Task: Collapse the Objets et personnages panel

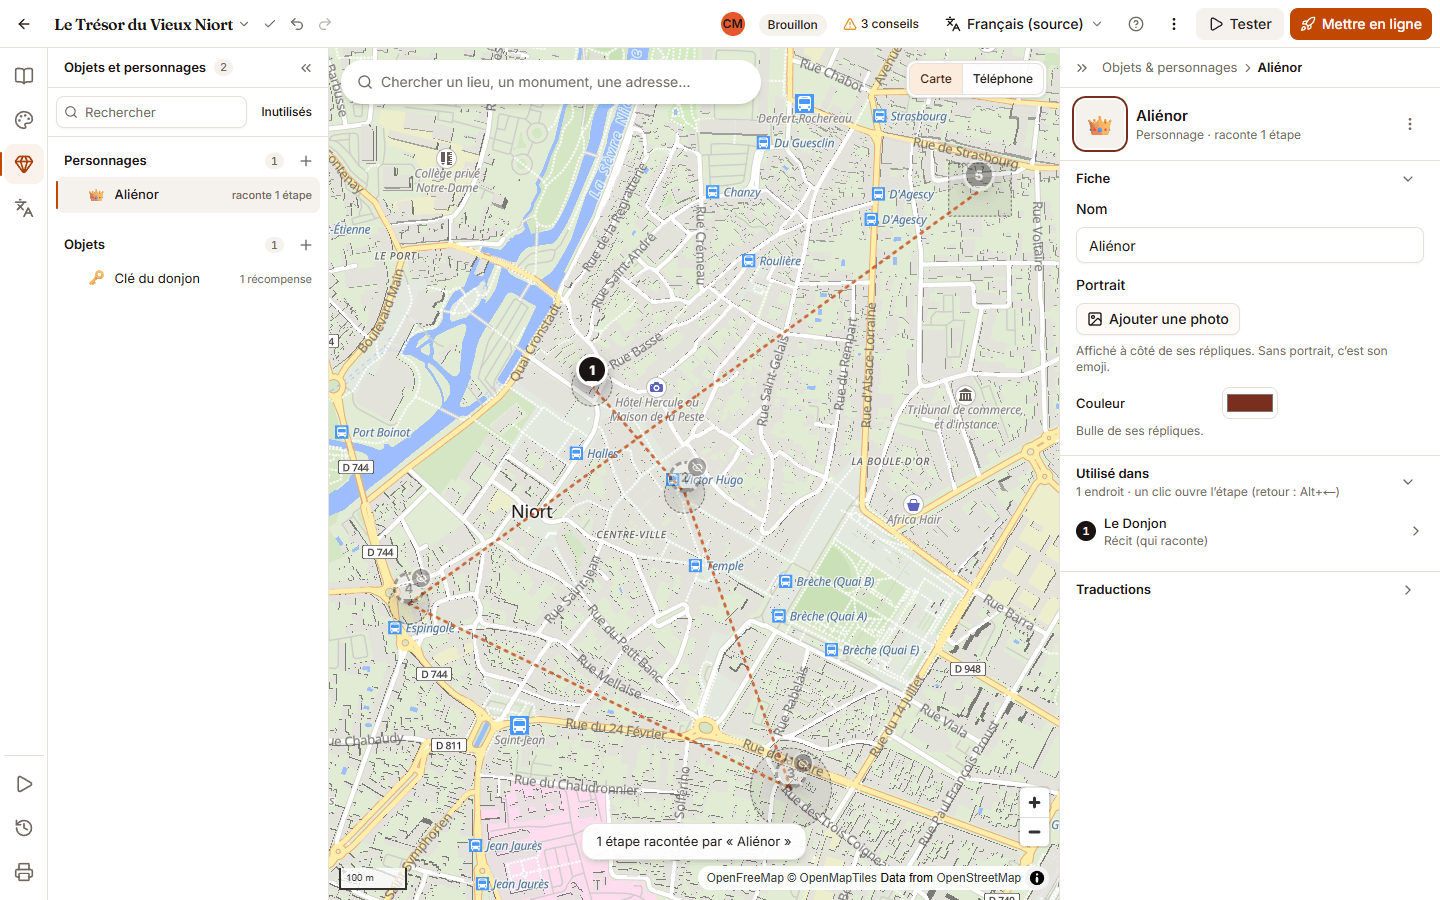Action: click(x=306, y=68)
